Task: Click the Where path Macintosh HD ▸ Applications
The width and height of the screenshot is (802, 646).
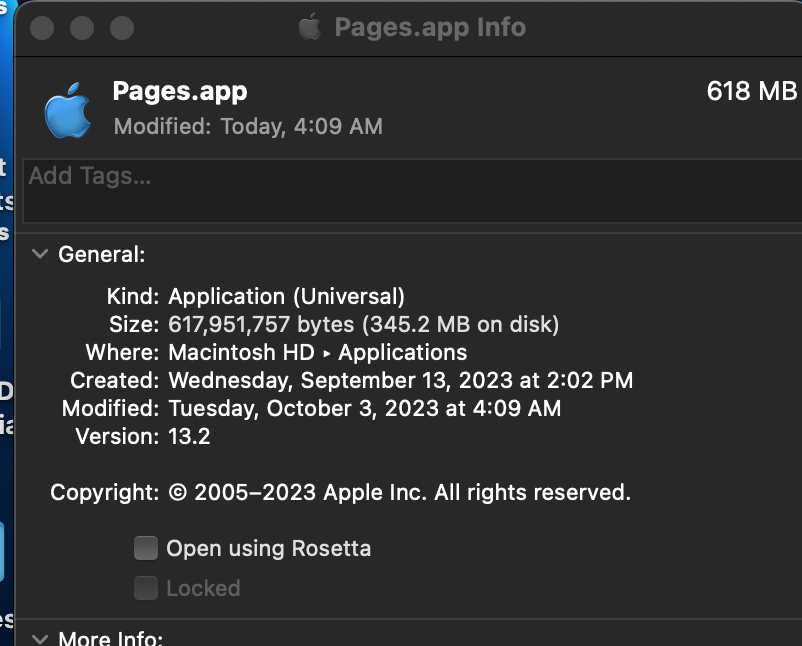Action: 317,352
